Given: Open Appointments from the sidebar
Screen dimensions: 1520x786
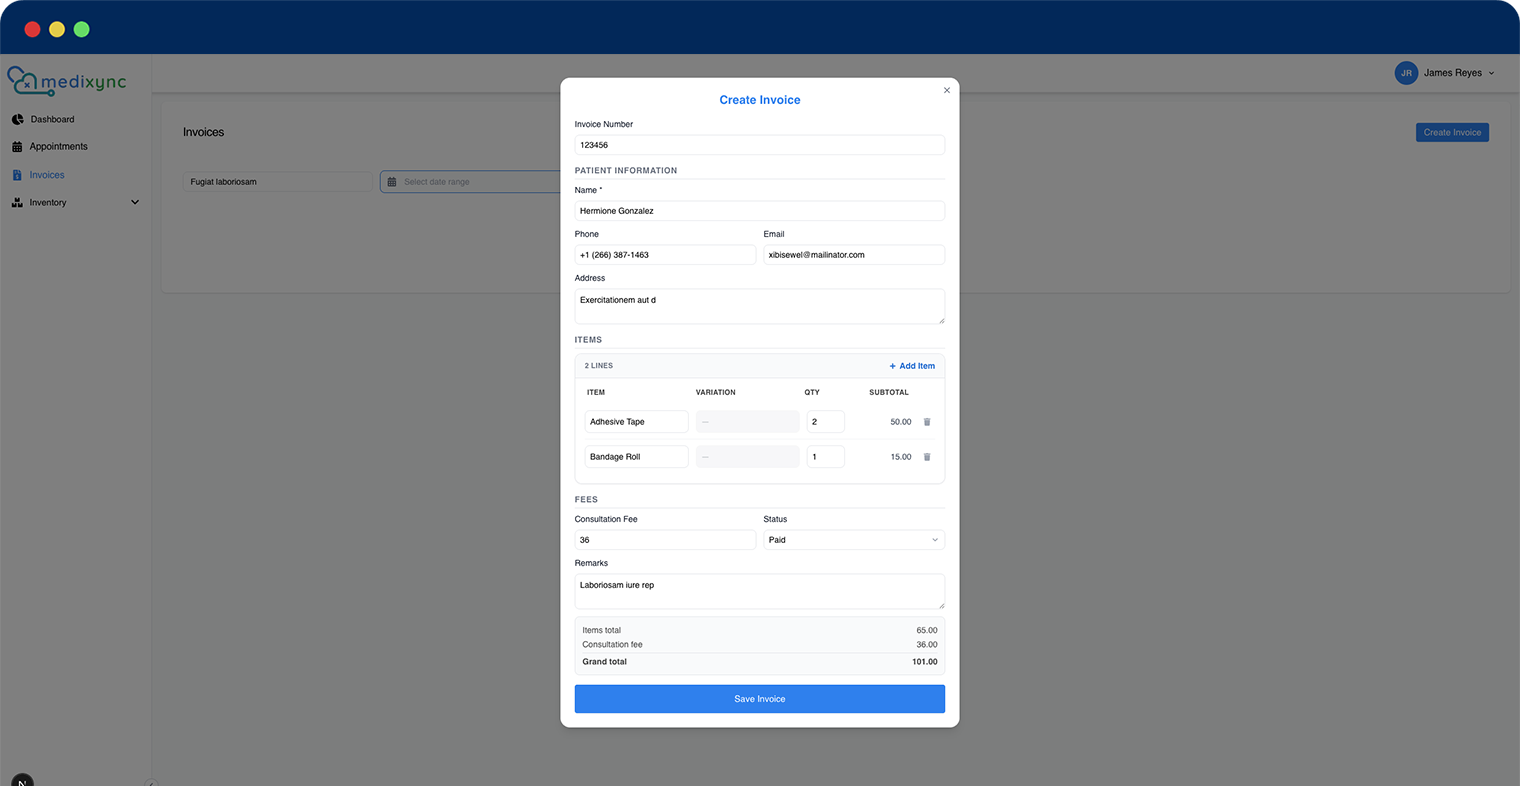Looking at the screenshot, I should 59,147.
